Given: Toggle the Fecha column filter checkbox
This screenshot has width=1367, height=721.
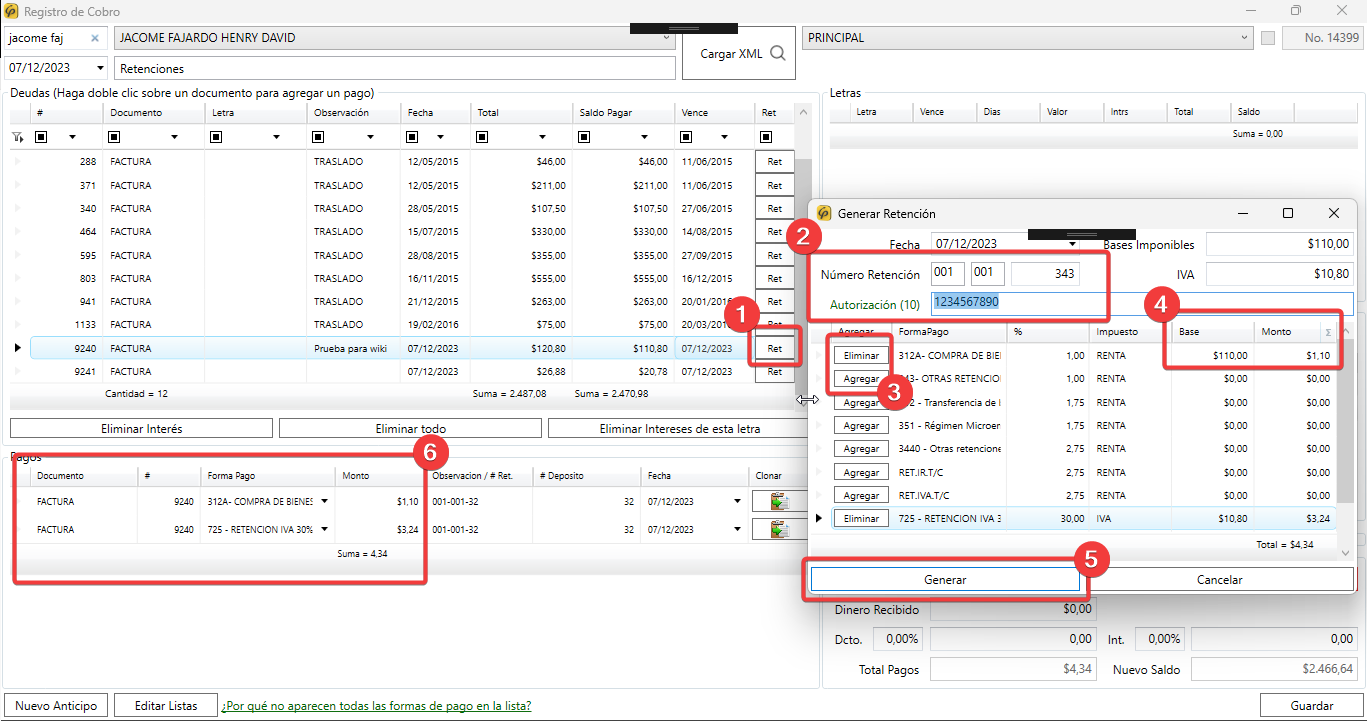Looking at the screenshot, I should point(412,137).
